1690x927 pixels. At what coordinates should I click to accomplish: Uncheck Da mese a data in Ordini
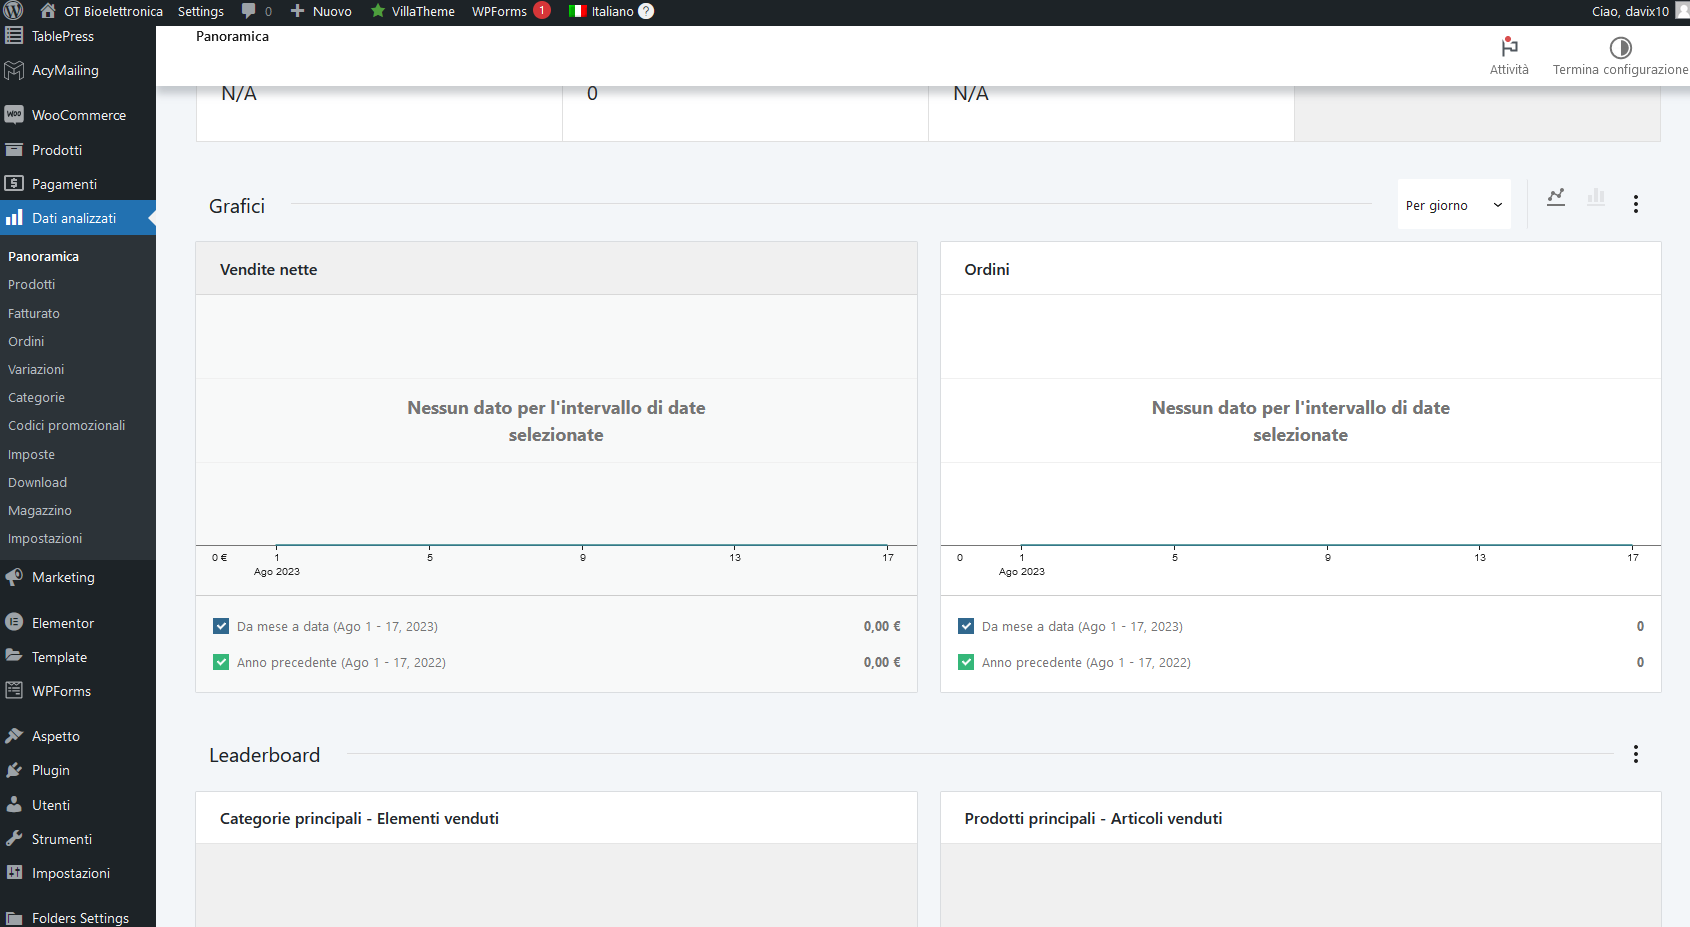pyautogui.click(x=966, y=626)
